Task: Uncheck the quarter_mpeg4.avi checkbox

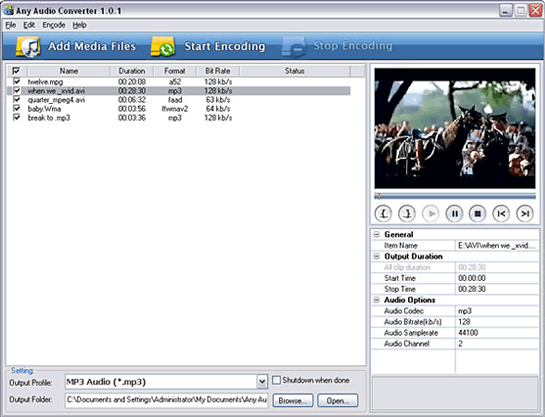Action: coord(16,99)
